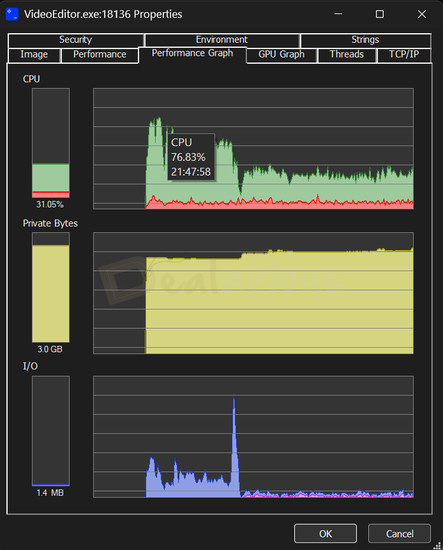Click the Private Bytes section label
This screenshot has height=550, width=443.
click(50, 223)
